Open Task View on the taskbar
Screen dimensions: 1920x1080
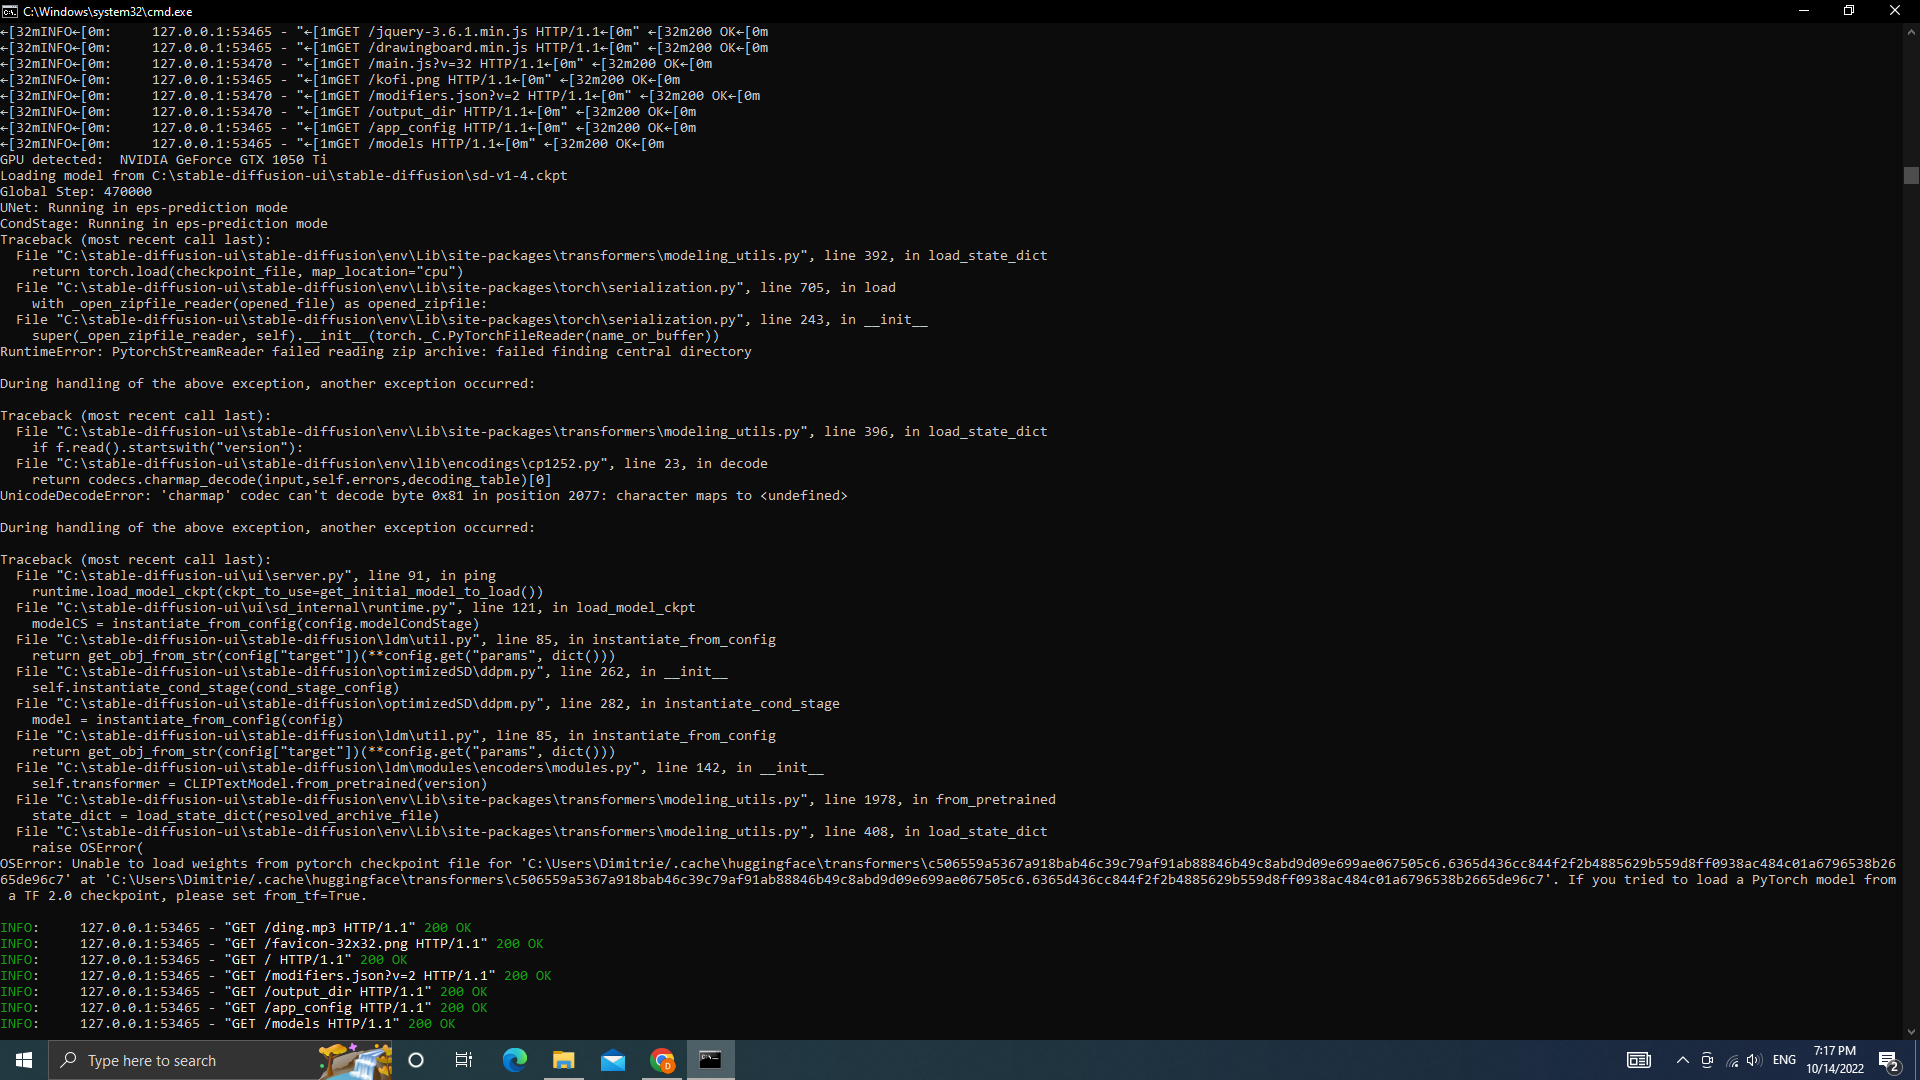(464, 1060)
